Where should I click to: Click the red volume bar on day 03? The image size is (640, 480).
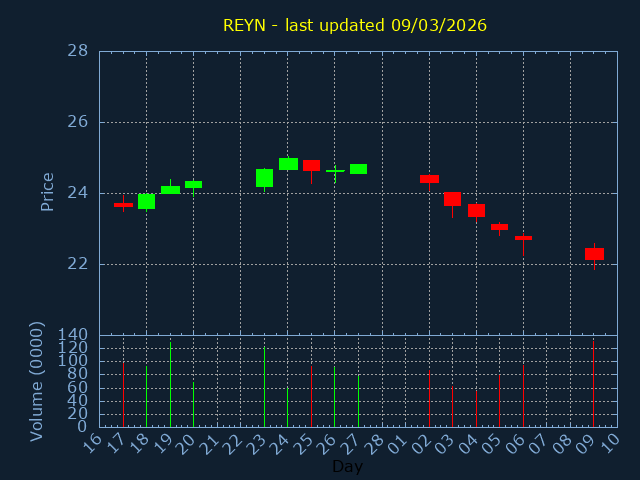tap(452, 406)
